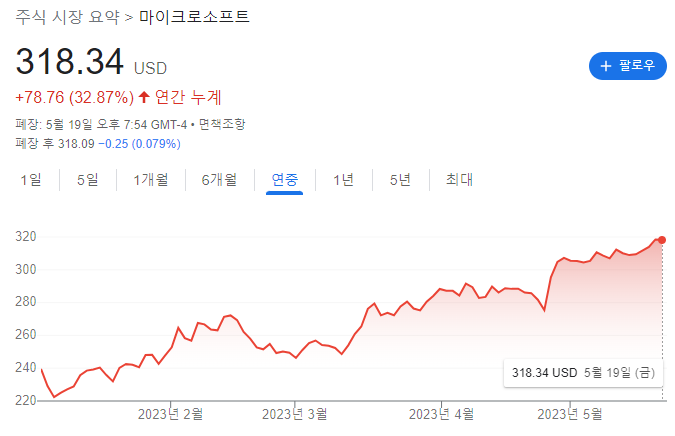Click the 2023년 2월 axis label

coord(170,414)
